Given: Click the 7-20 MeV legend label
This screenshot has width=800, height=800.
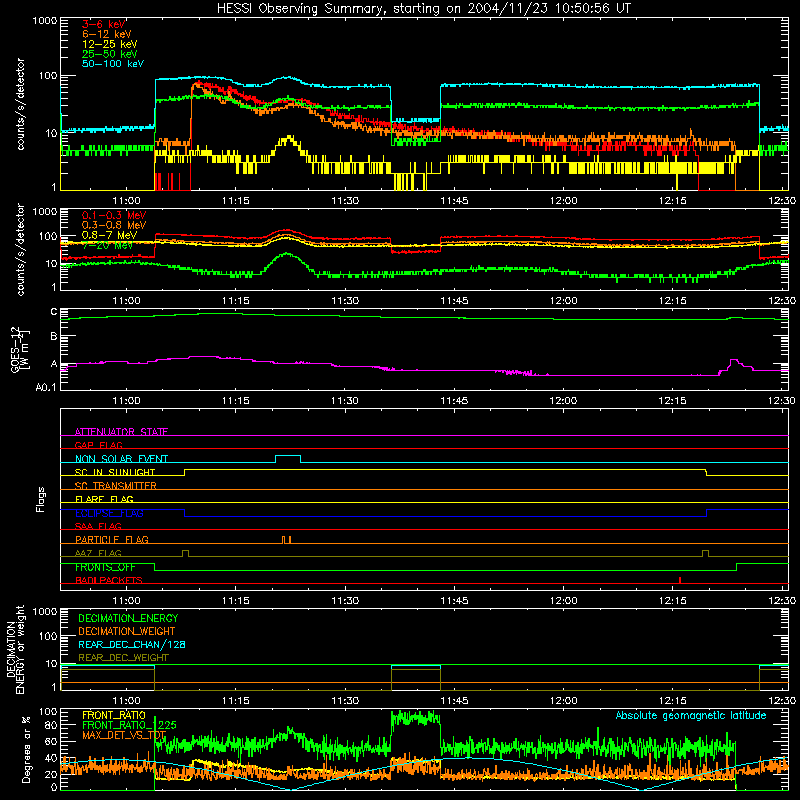Looking at the screenshot, I should (x=107, y=245).
